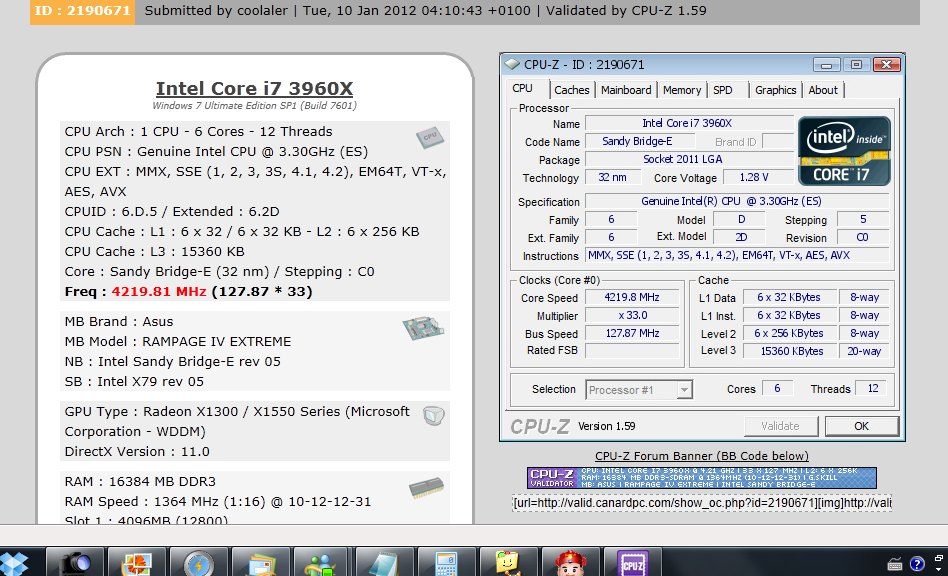Minimize the CPU-Z window
Viewport: 948px width, 576px height.
[x=826, y=64]
